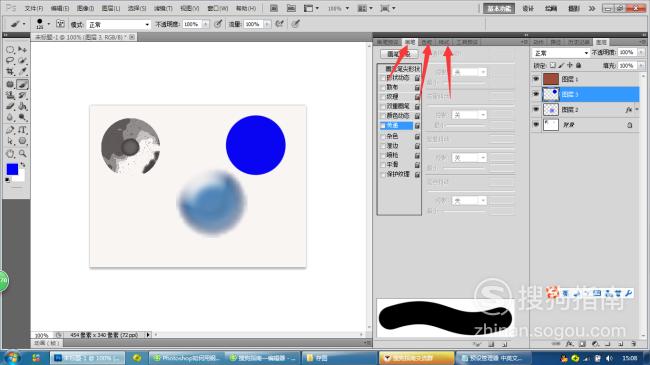Add a layer mask

pos(582,344)
